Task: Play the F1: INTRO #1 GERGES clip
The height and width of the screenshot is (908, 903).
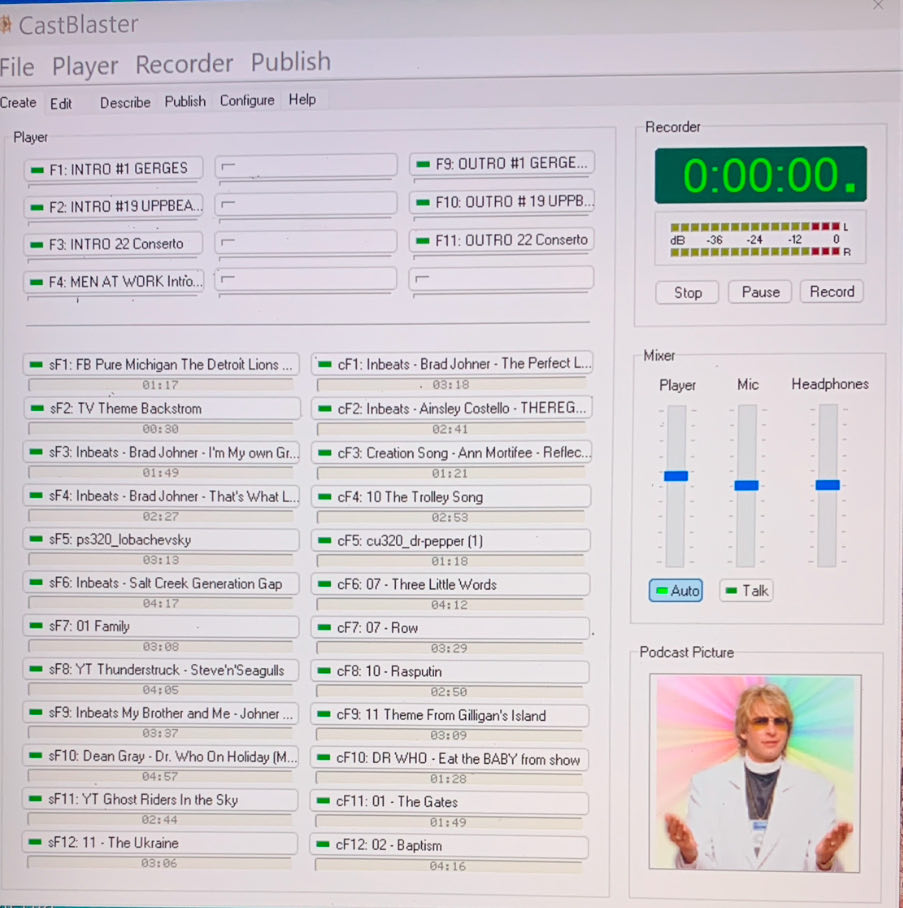Action: pos(112,169)
